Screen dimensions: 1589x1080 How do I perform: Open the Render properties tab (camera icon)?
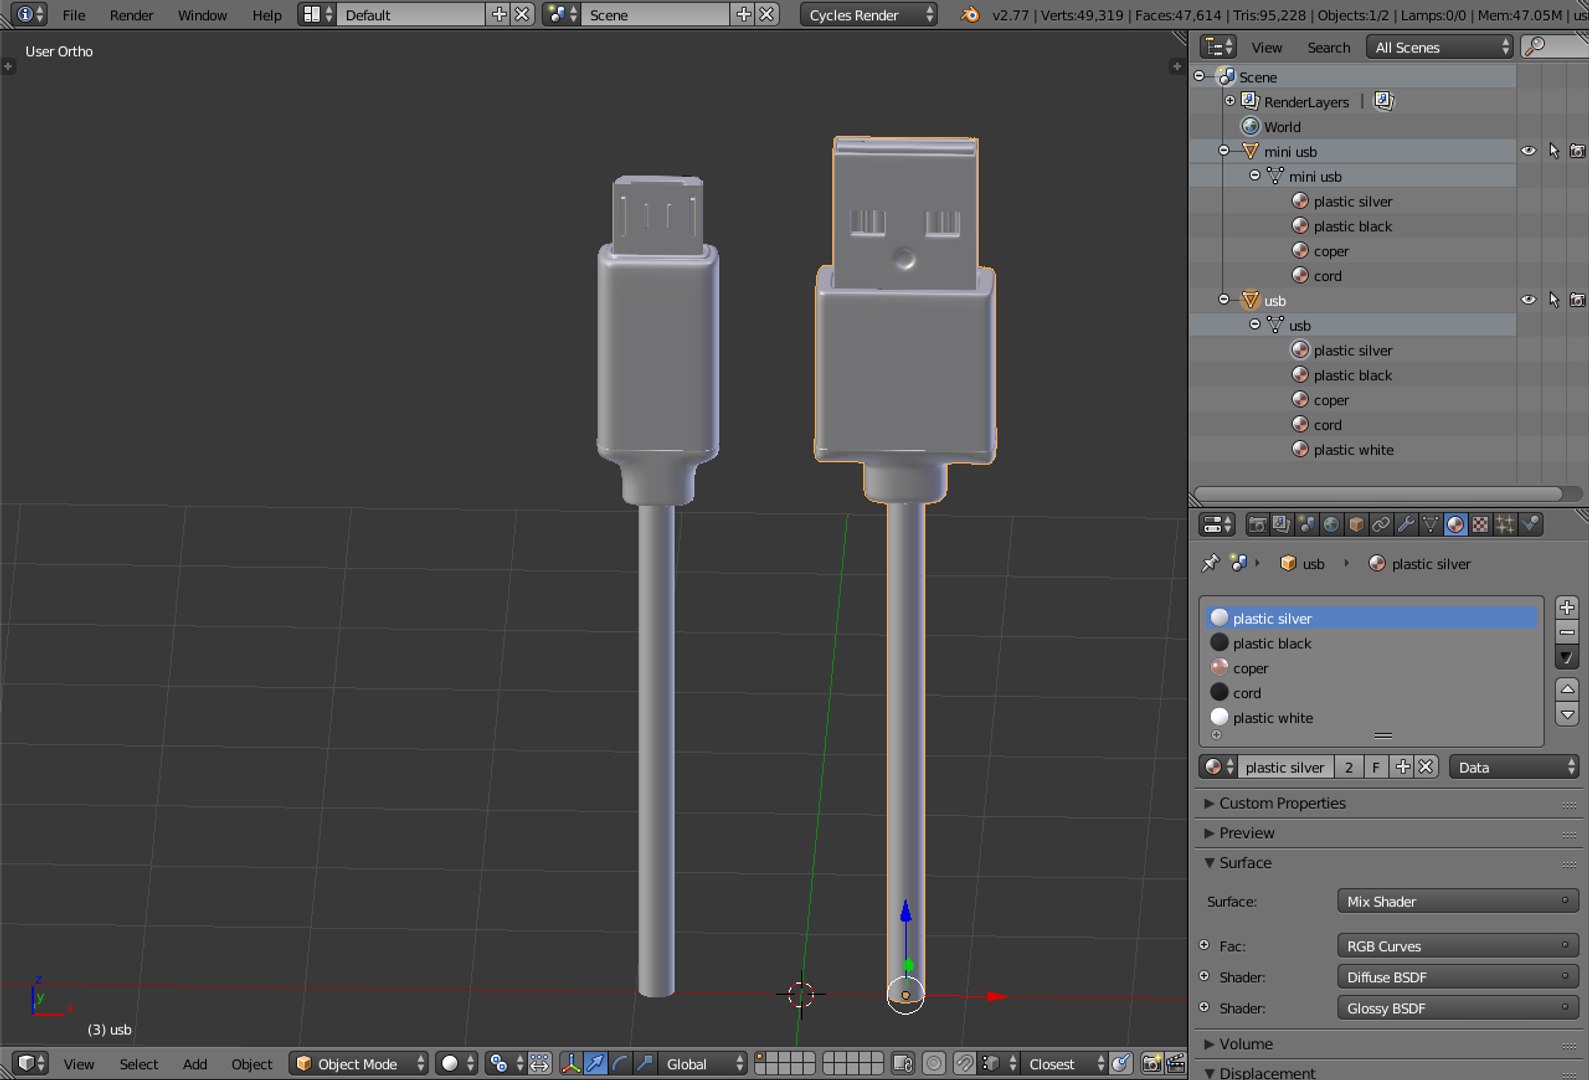pyautogui.click(x=1258, y=524)
